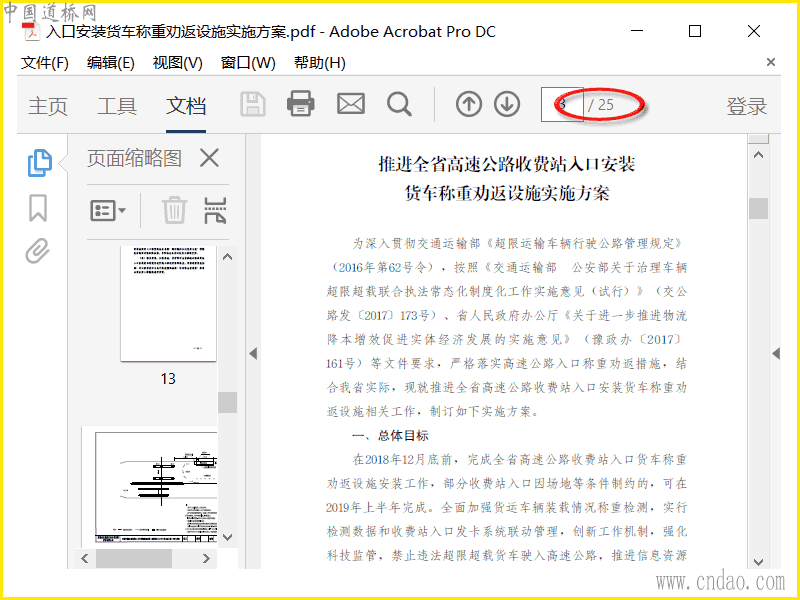The height and width of the screenshot is (600, 800).
Task: Open the 文件(F) menu
Action: (x=44, y=63)
